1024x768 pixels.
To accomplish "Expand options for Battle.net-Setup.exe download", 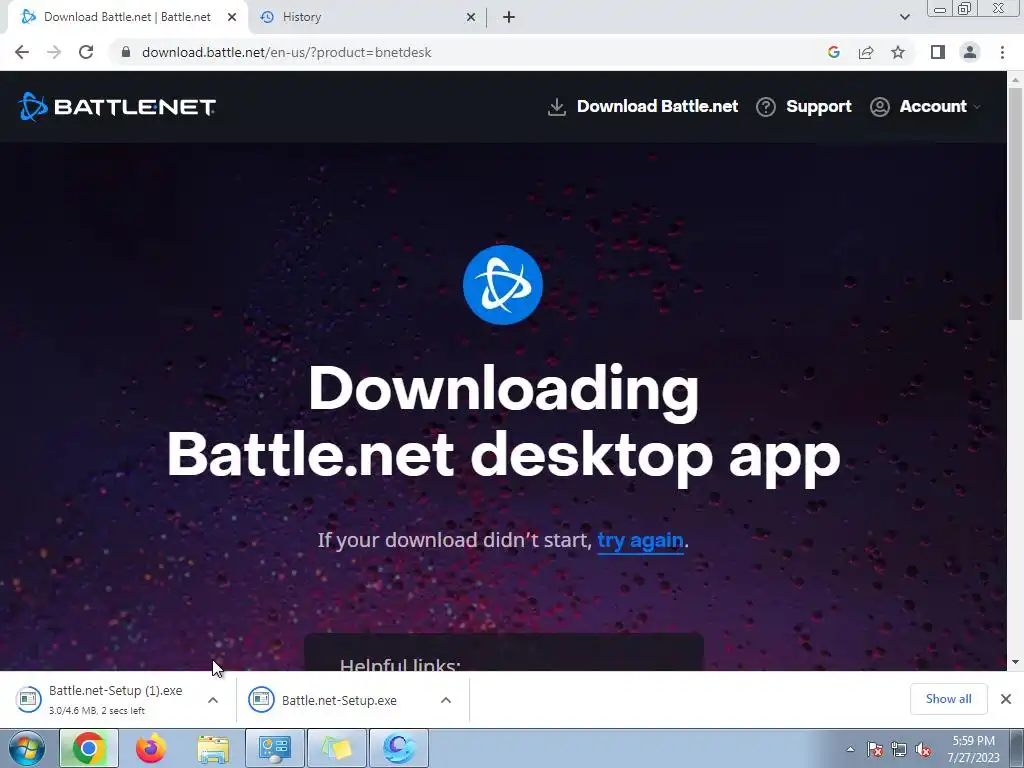I will click(446, 700).
